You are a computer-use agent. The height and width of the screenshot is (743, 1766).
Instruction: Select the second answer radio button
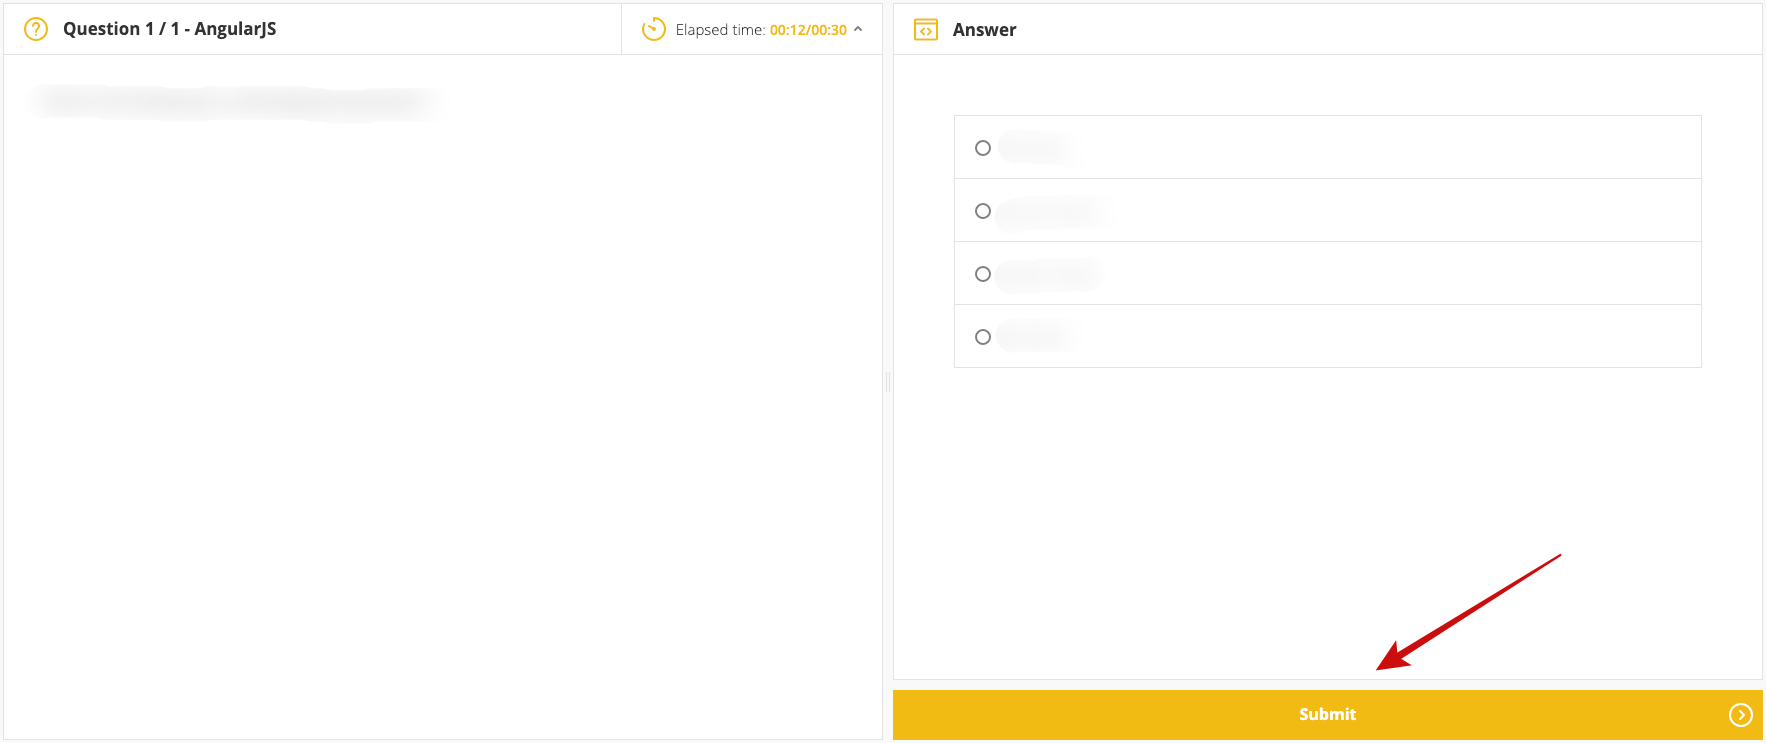[983, 211]
